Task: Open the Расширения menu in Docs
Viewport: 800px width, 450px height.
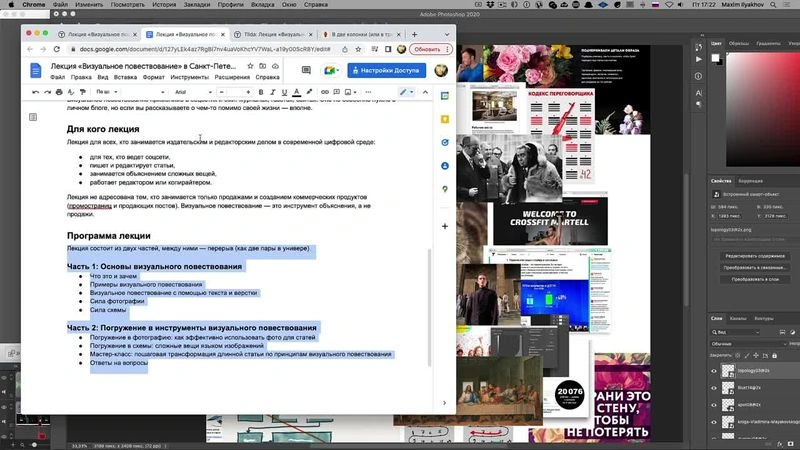Action: [x=232, y=78]
